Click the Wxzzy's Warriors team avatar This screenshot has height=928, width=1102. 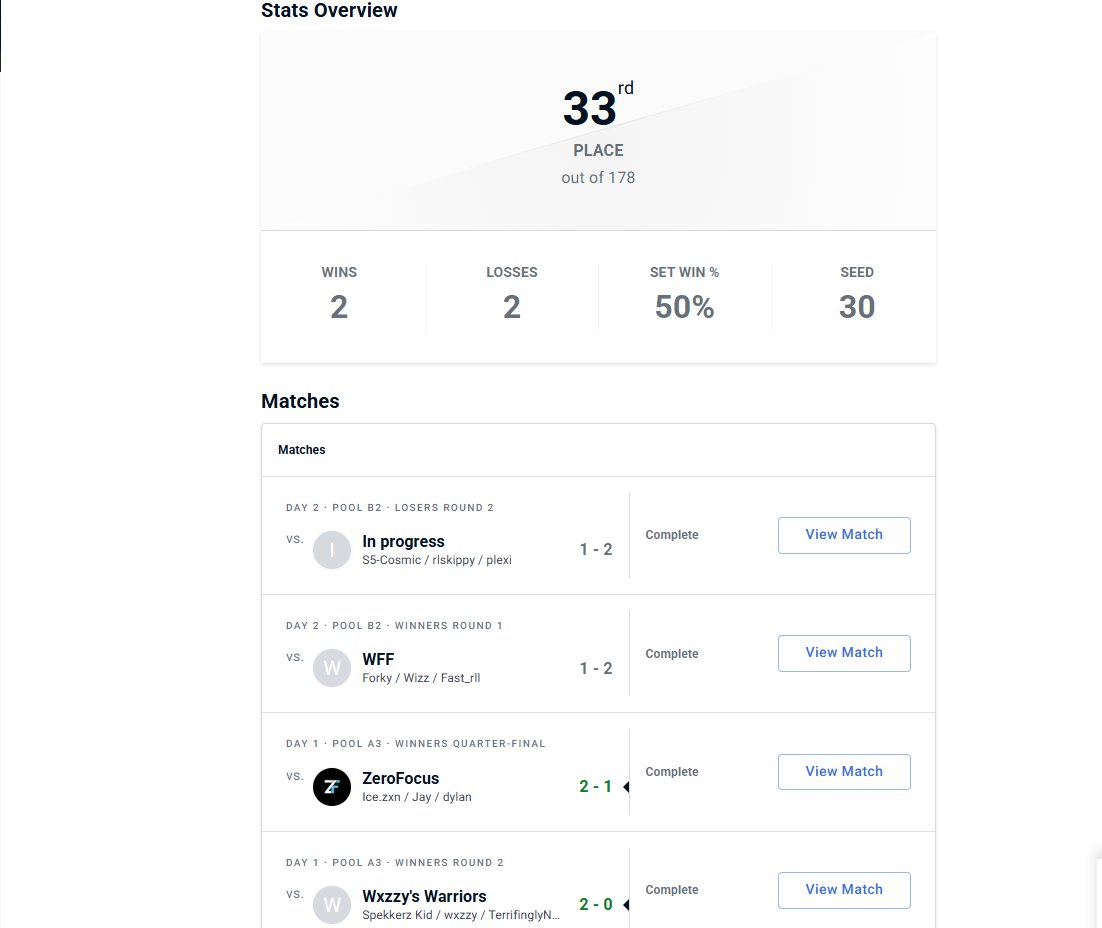(x=332, y=905)
